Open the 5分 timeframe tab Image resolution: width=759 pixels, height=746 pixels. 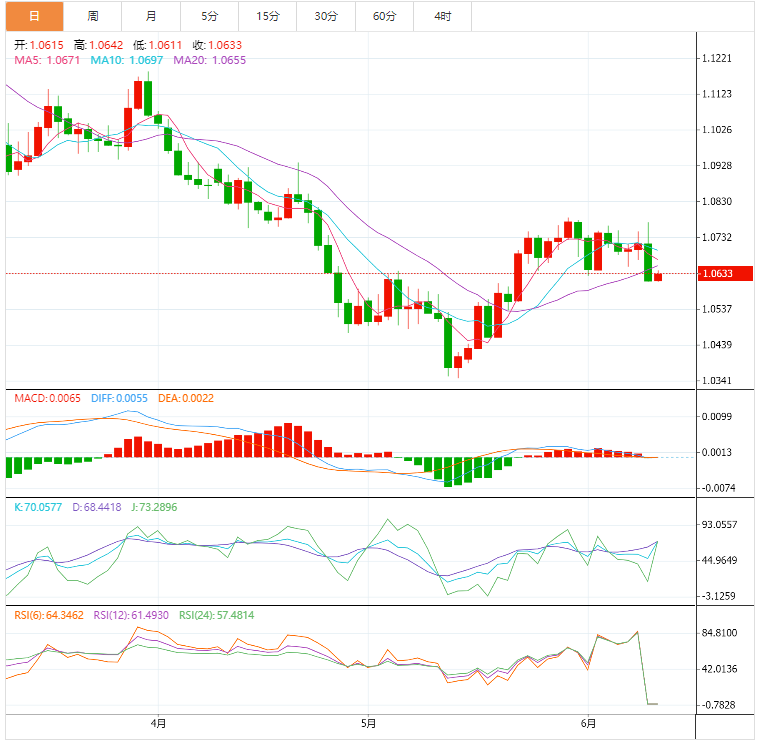(x=209, y=16)
